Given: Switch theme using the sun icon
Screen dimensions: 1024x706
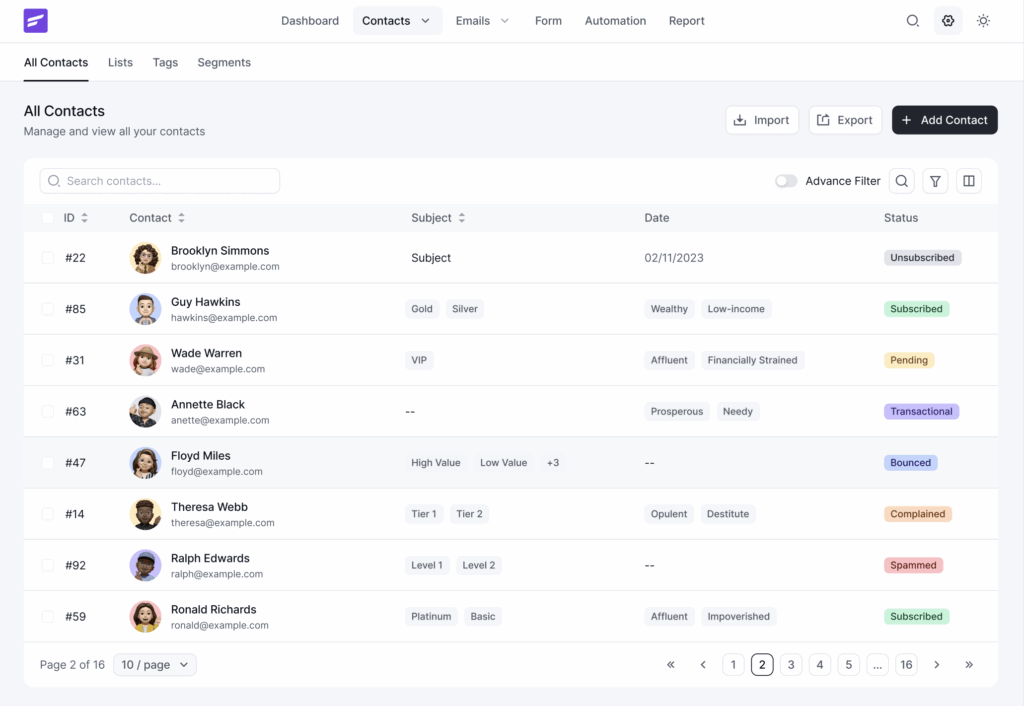Looking at the screenshot, I should point(984,20).
